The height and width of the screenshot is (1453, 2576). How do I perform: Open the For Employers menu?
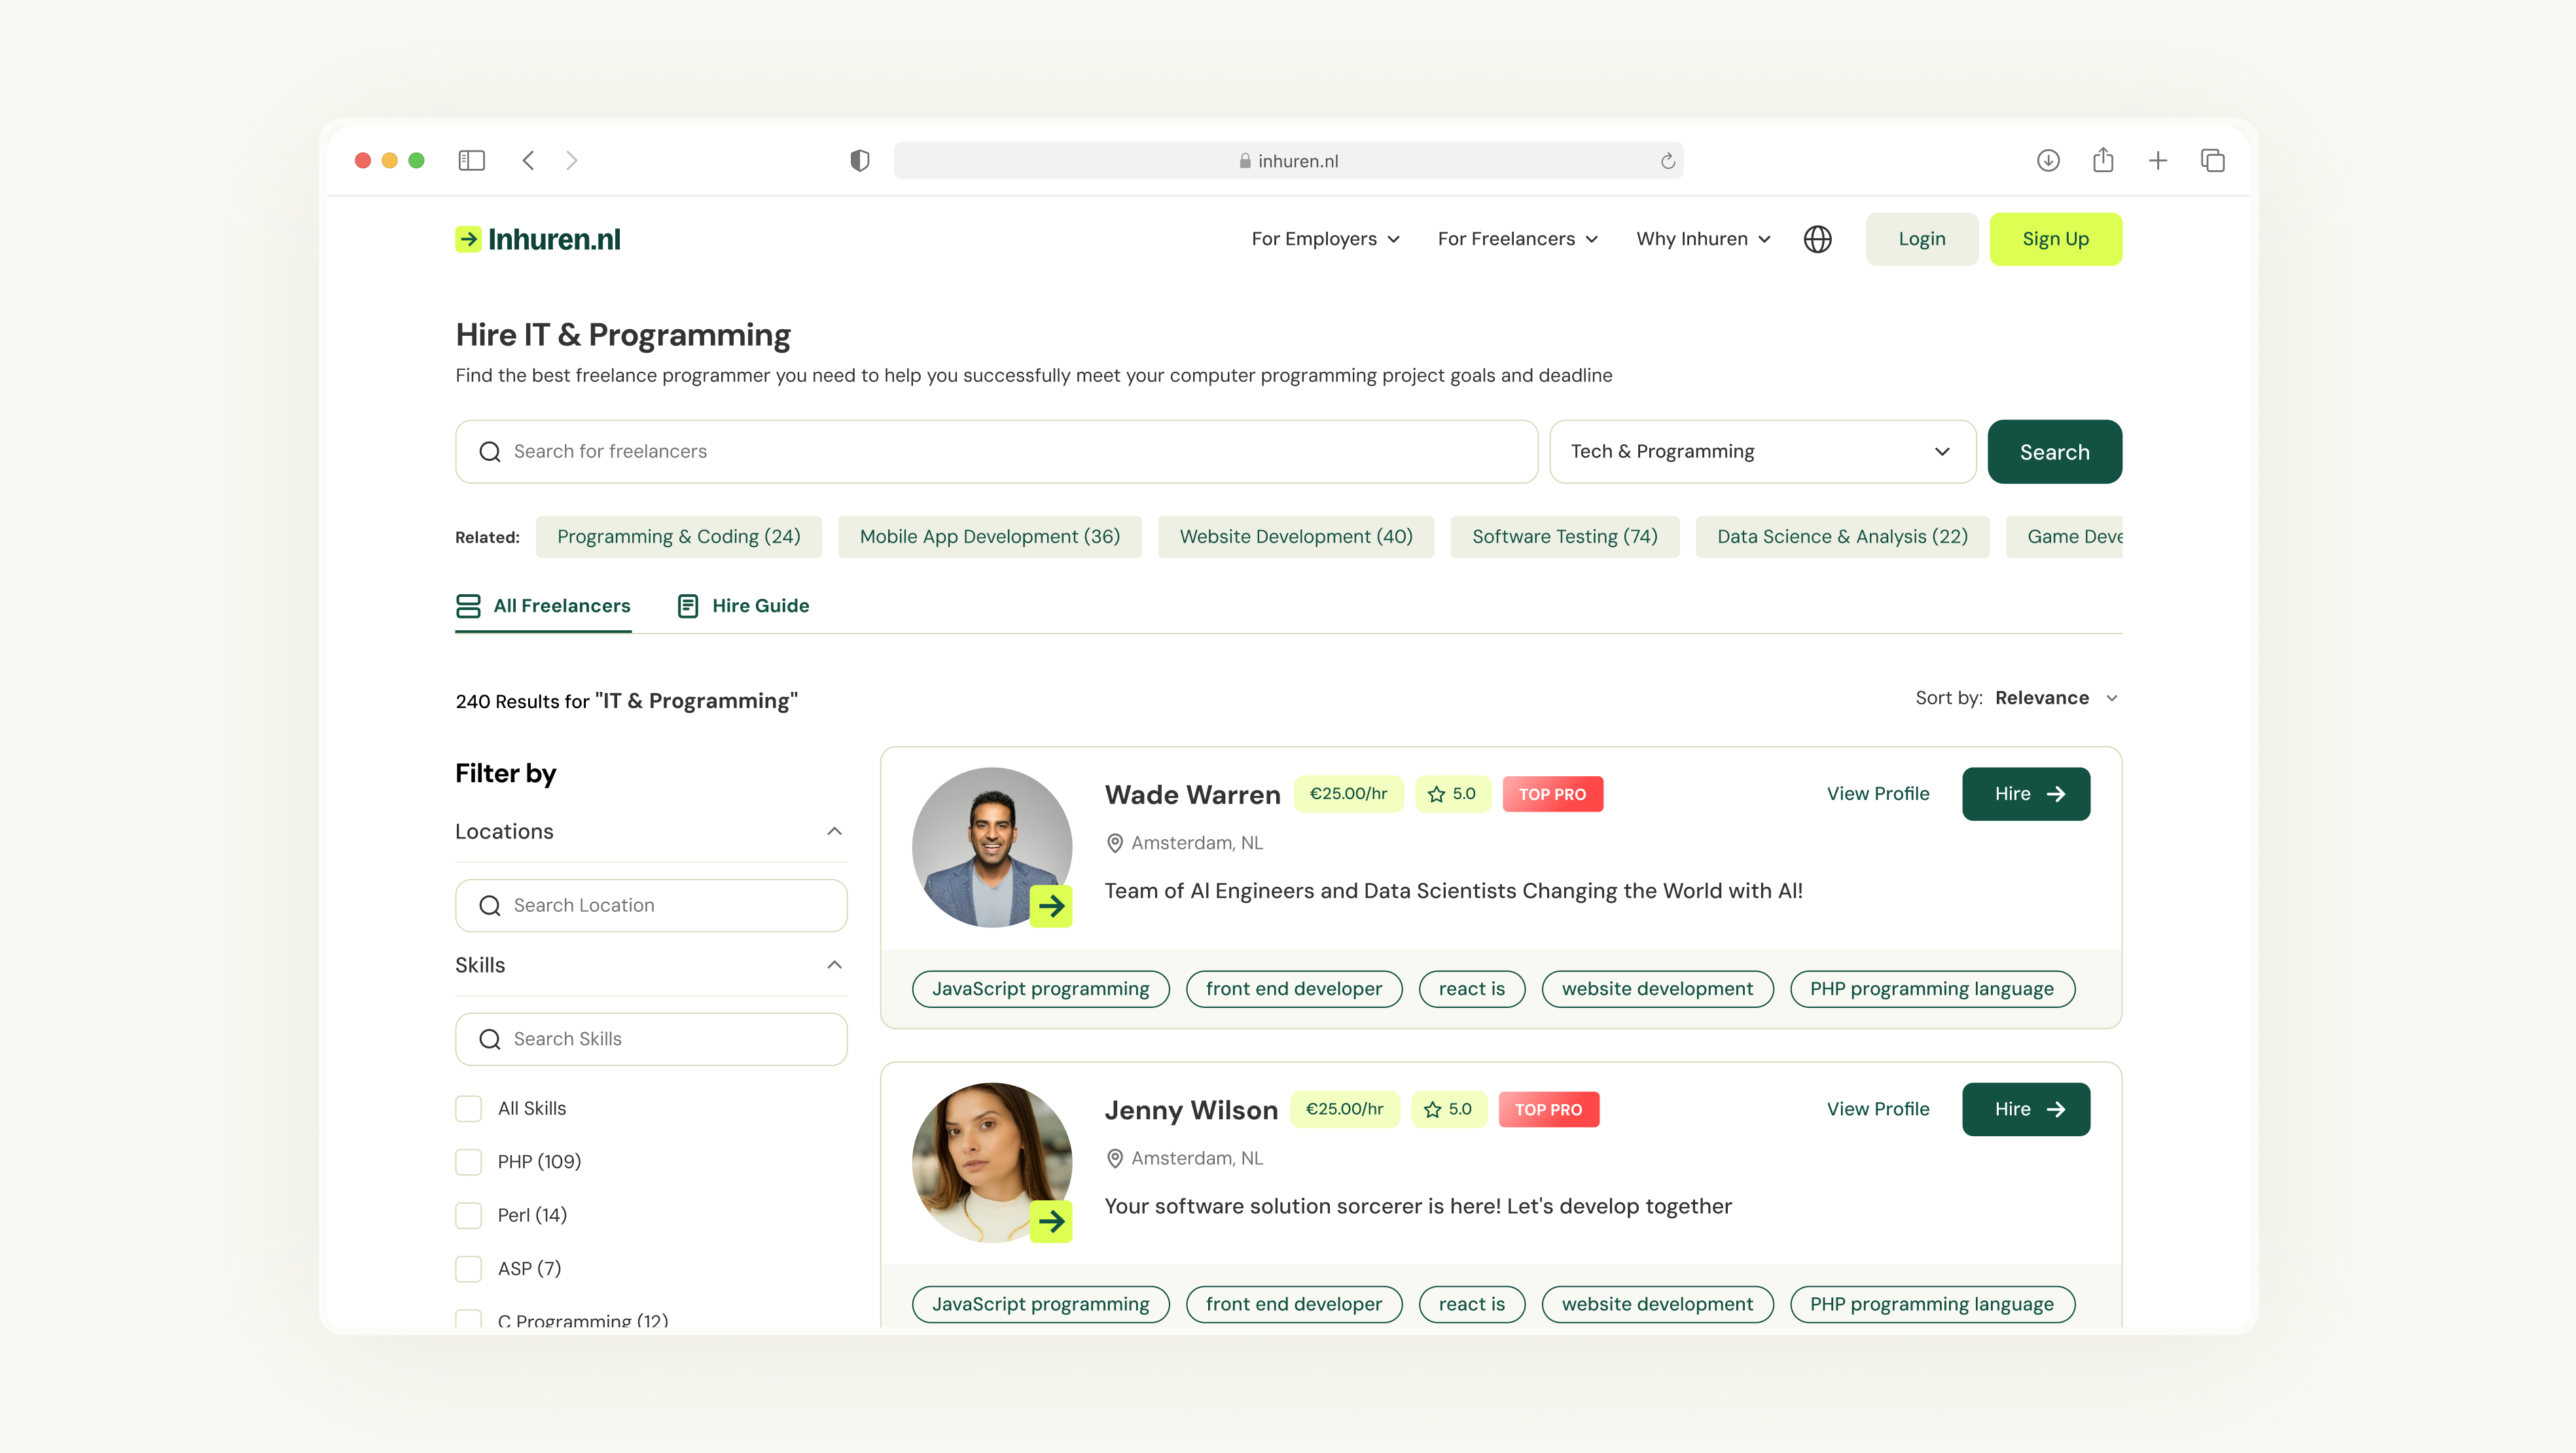tap(1324, 239)
